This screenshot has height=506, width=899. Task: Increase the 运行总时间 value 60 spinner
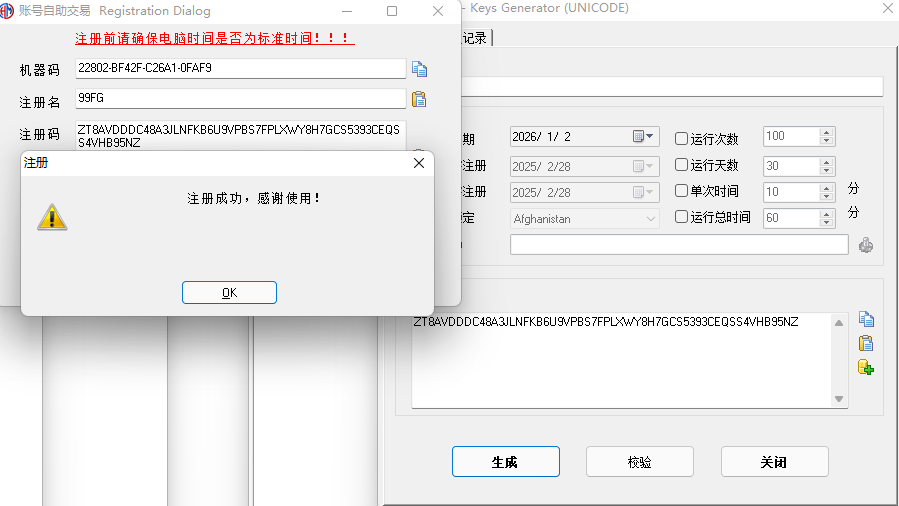[826, 214]
